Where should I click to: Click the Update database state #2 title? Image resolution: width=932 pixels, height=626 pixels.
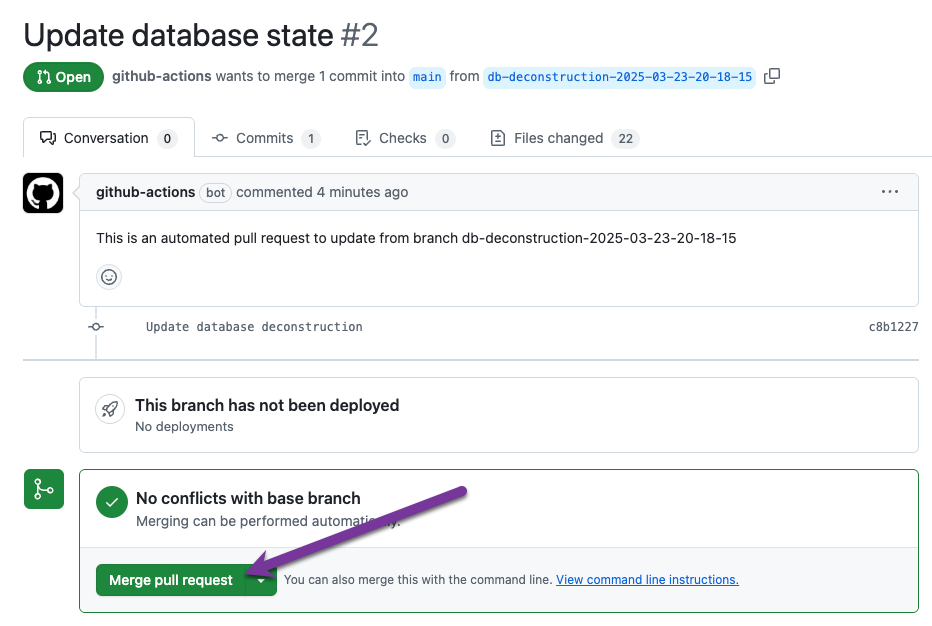coord(201,35)
